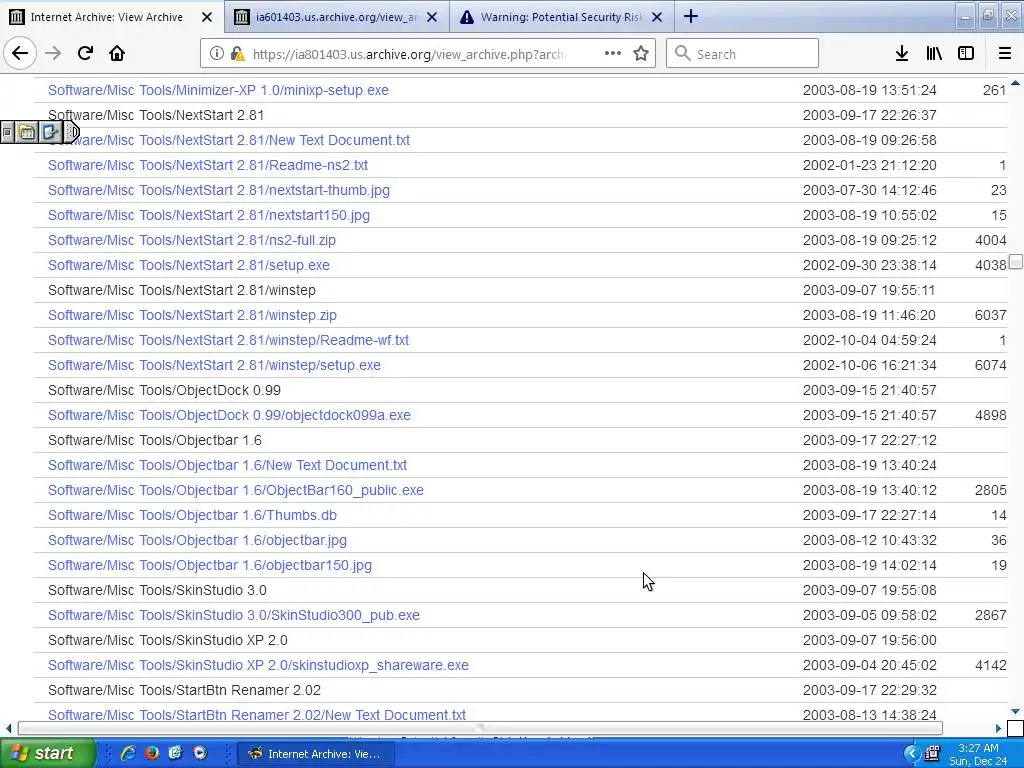Close the Internet Archive: View Archive tab
This screenshot has height=768, width=1024.
(206, 17)
